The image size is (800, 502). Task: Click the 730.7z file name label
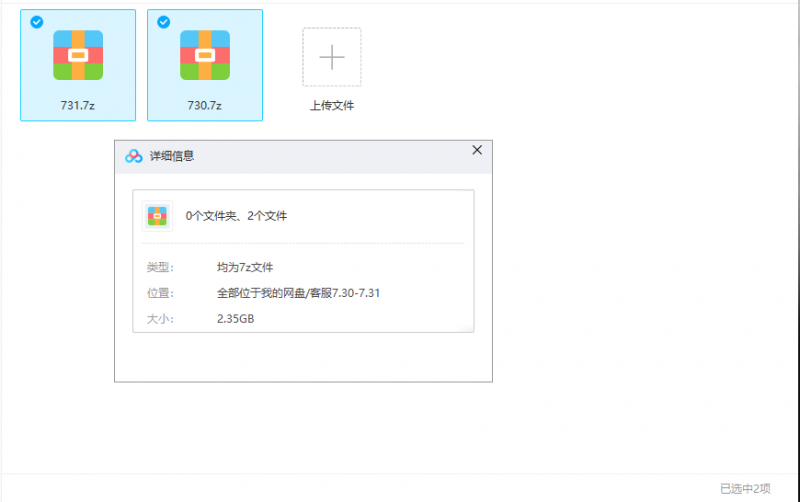click(205, 105)
